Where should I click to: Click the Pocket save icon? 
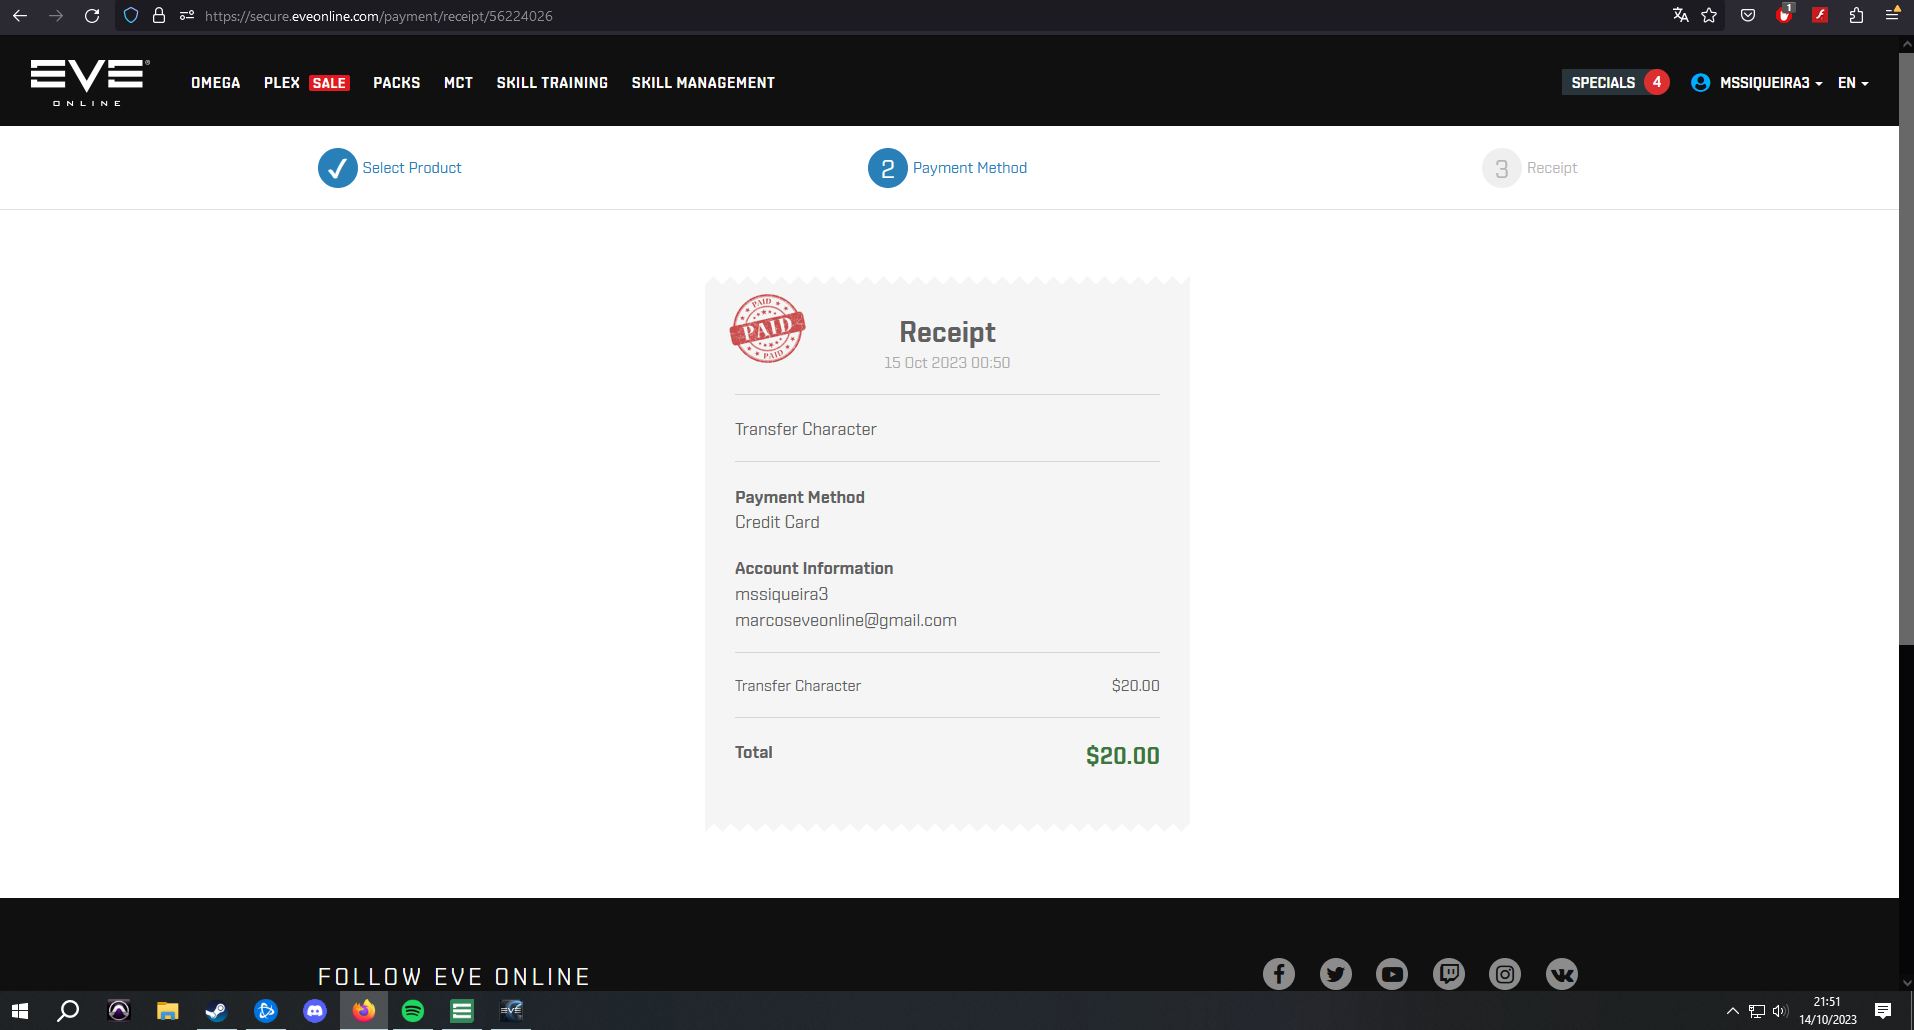[1748, 15]
